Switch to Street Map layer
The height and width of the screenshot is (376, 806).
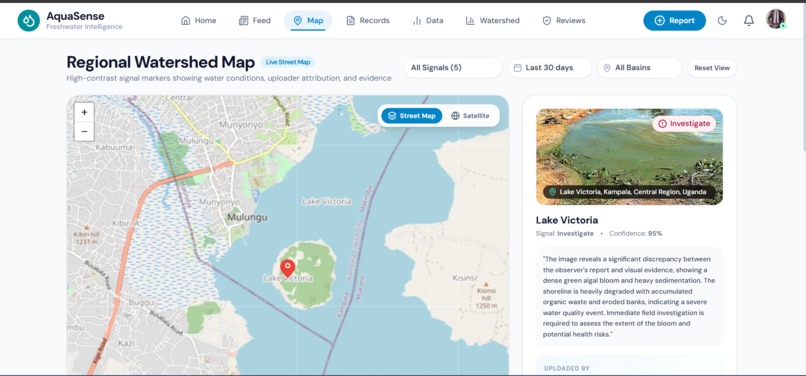pos(412,116)
